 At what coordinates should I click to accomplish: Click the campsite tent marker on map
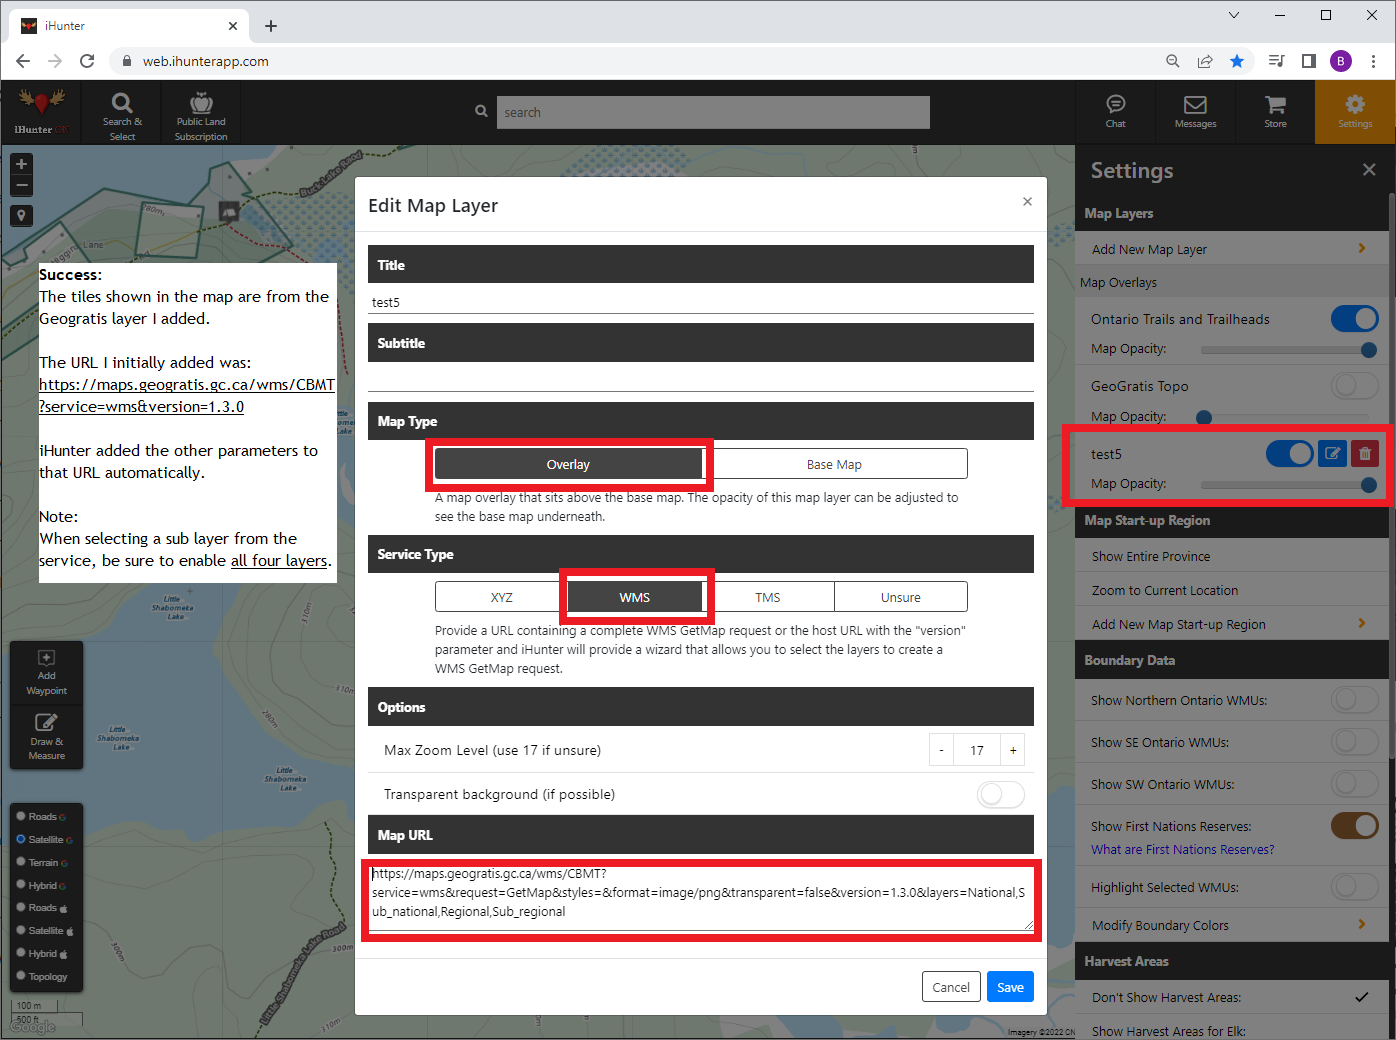click(x=229, y=211)
